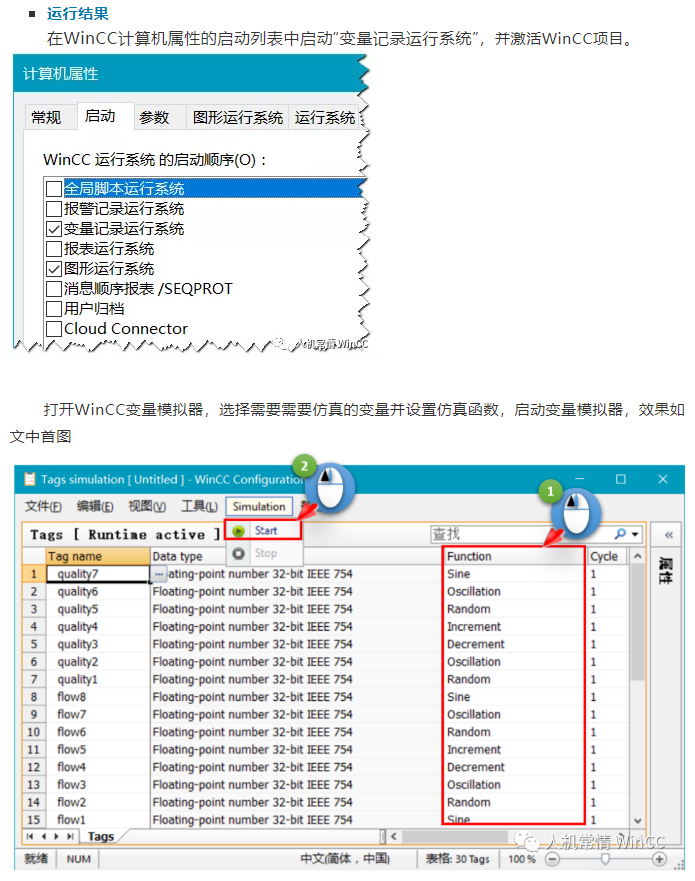Click the search magnifier icon

(x=621, y=534)
